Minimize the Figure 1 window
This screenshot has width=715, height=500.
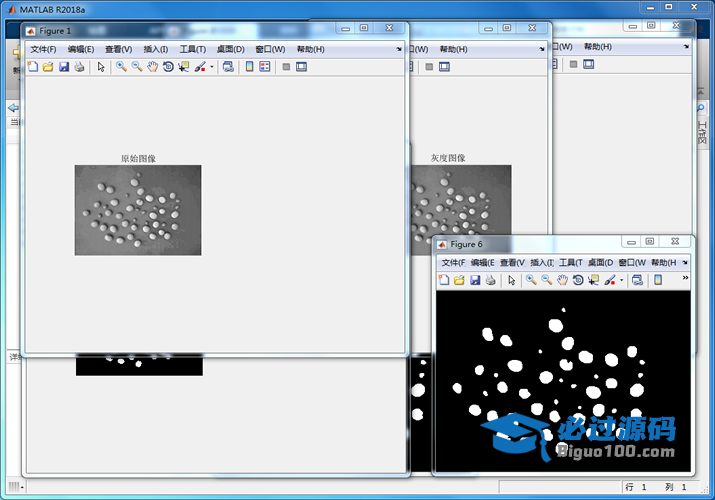click(x=346, y=28)
